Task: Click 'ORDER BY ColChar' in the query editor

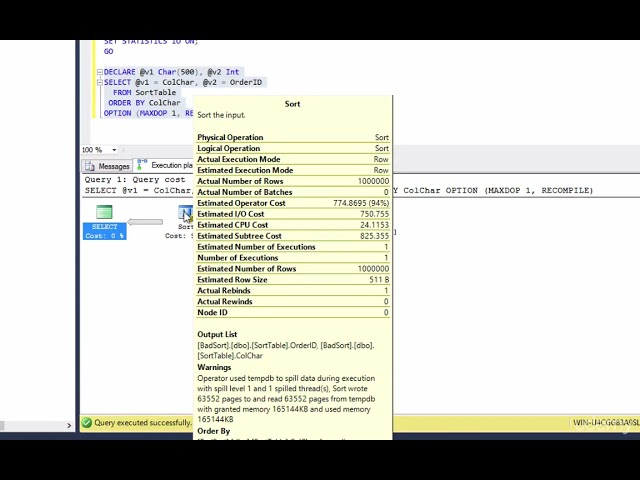Action: (144, 103)
